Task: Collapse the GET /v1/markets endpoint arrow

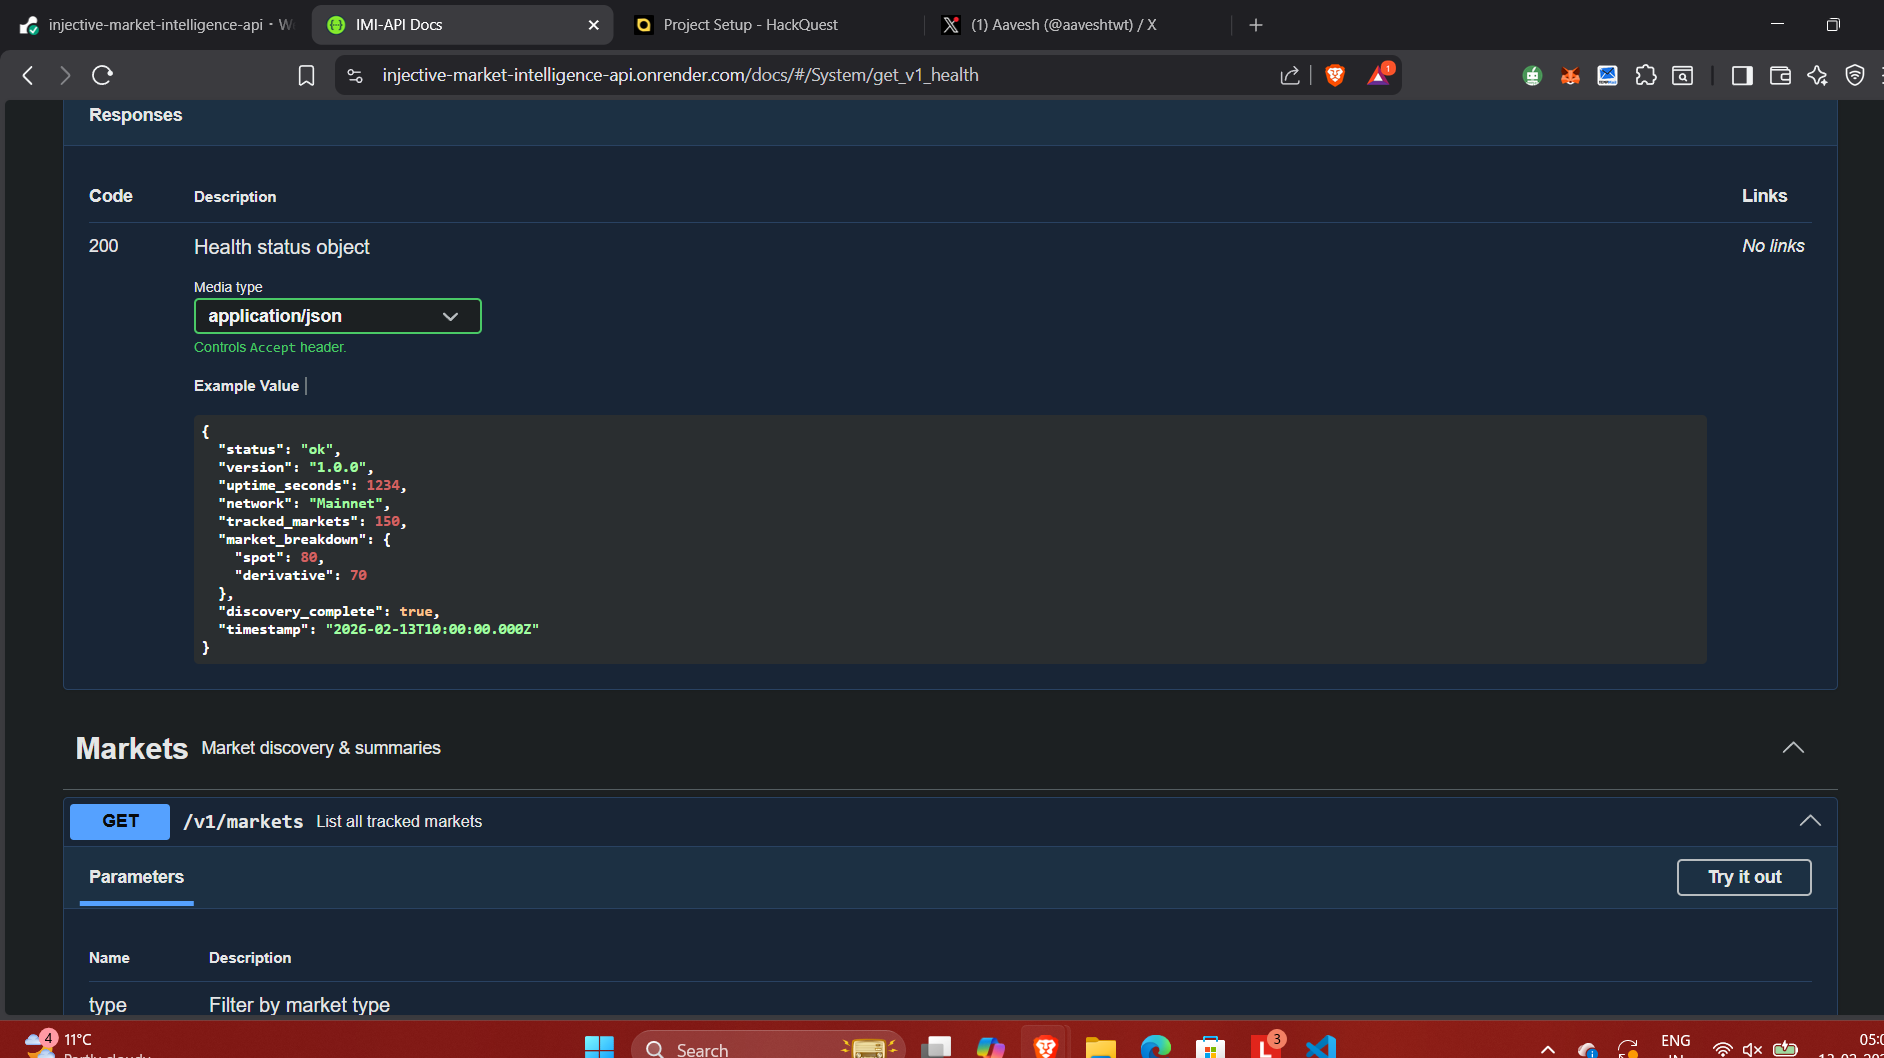Action: (x=1809, y=821)
